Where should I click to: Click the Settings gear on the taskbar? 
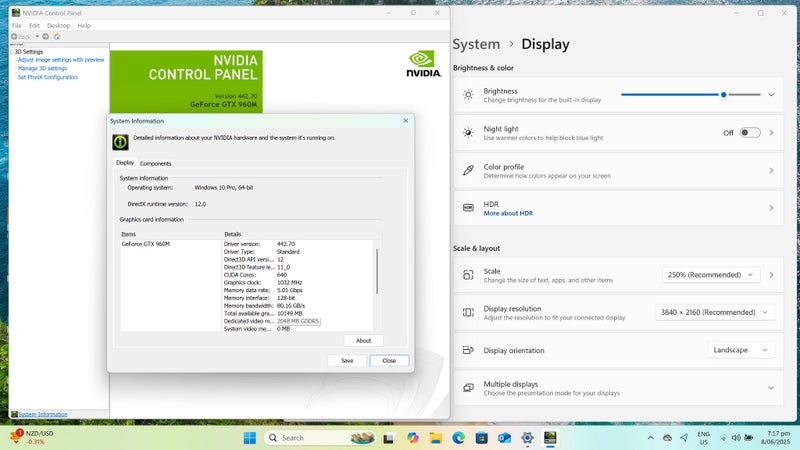click(x=527, y=438)
